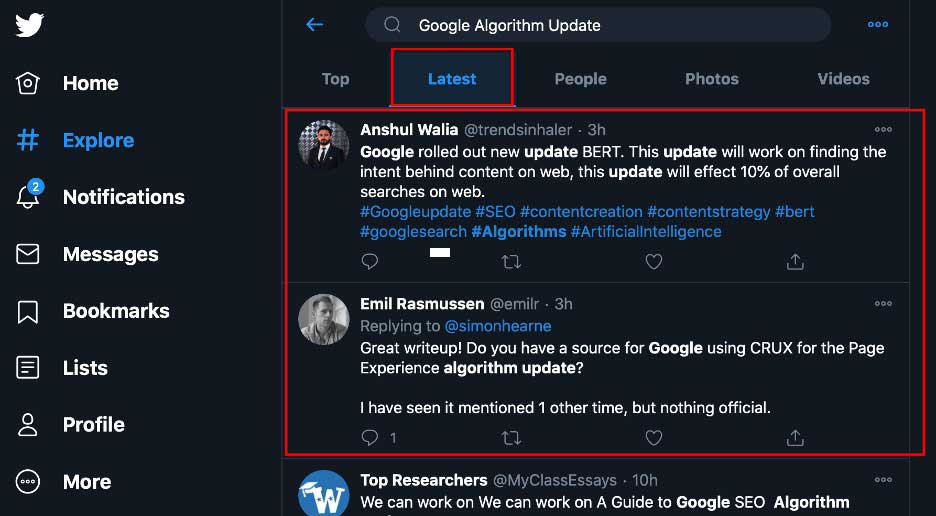Reply to Emil Rasmussen's tweet

370,438
